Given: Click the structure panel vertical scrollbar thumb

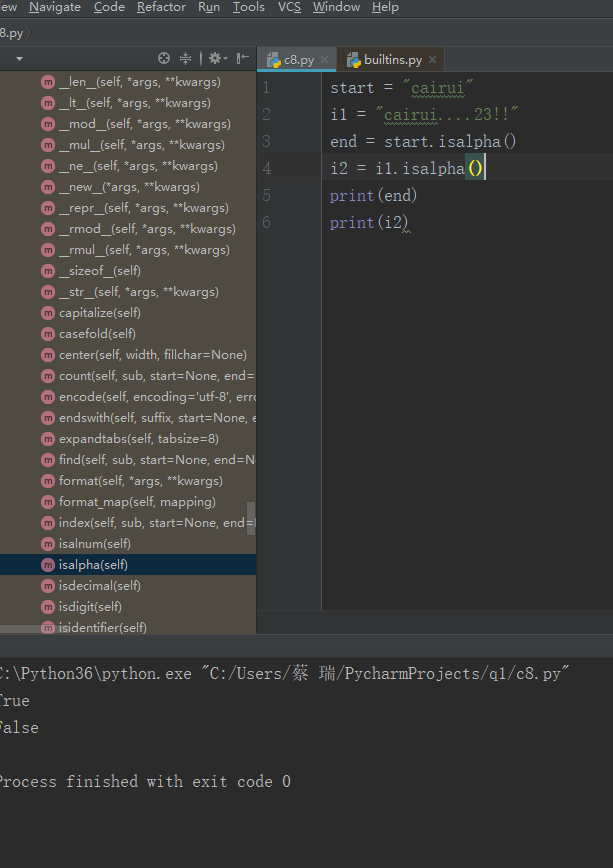Looking at the screenshot, I should click(x=251, y=519).
